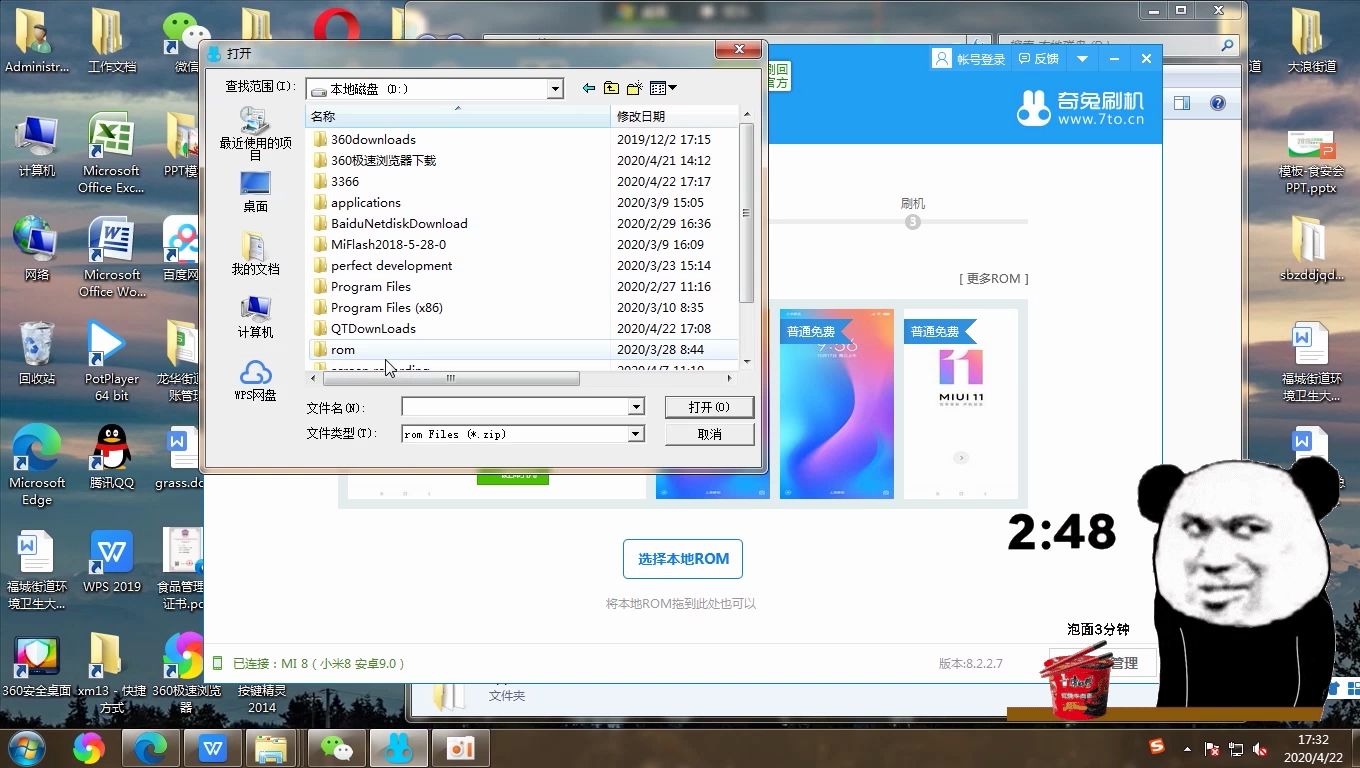Click the 取消 button
Screen dimensions: 1360x768
coord(709,434)
